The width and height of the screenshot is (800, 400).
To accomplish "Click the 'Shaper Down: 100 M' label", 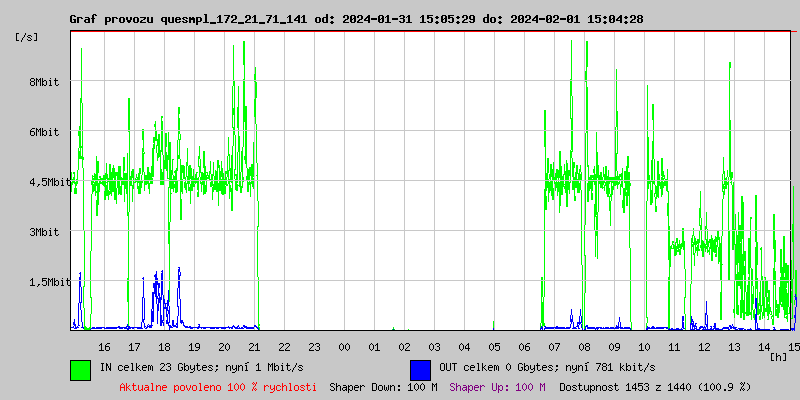I will click(383, 386).
